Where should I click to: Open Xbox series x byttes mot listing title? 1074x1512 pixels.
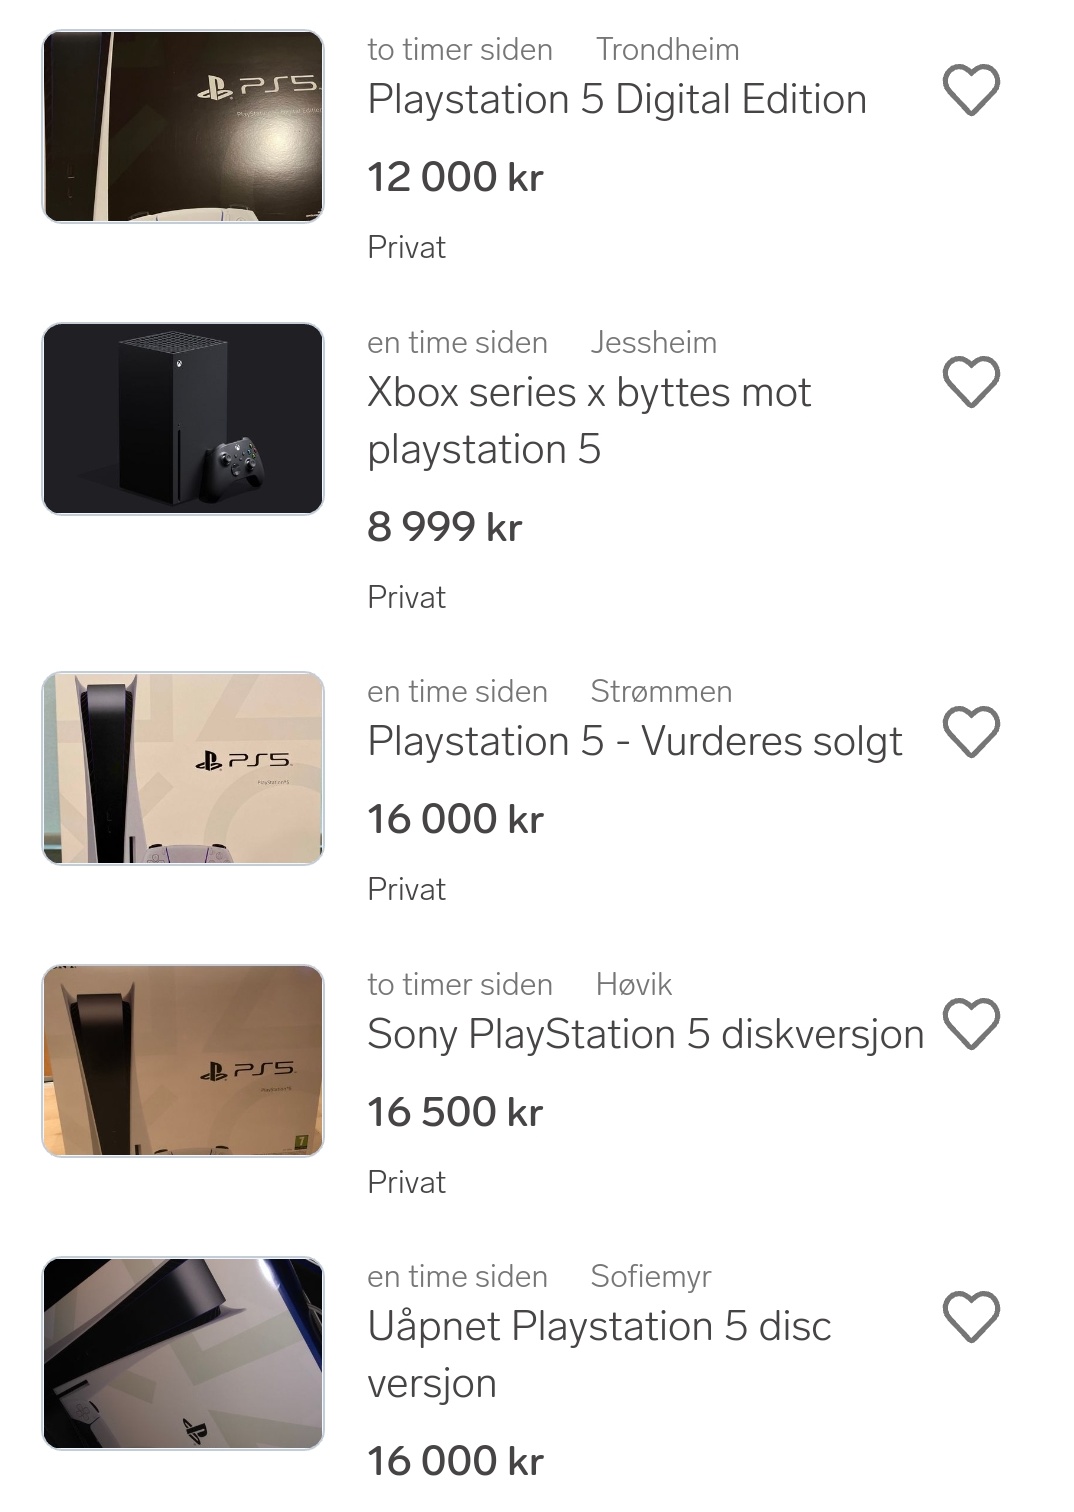click(x=589, y=421)
